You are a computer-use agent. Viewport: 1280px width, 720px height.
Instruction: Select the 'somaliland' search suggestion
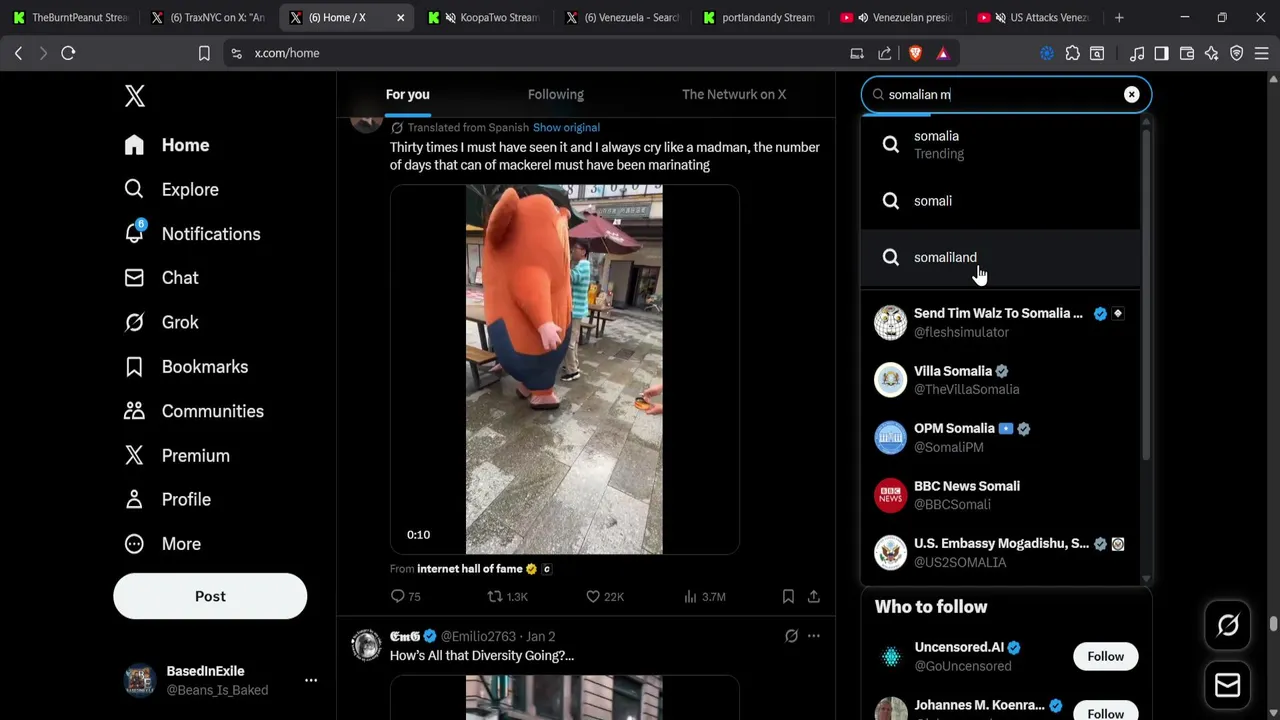(x=1000, y=258)
